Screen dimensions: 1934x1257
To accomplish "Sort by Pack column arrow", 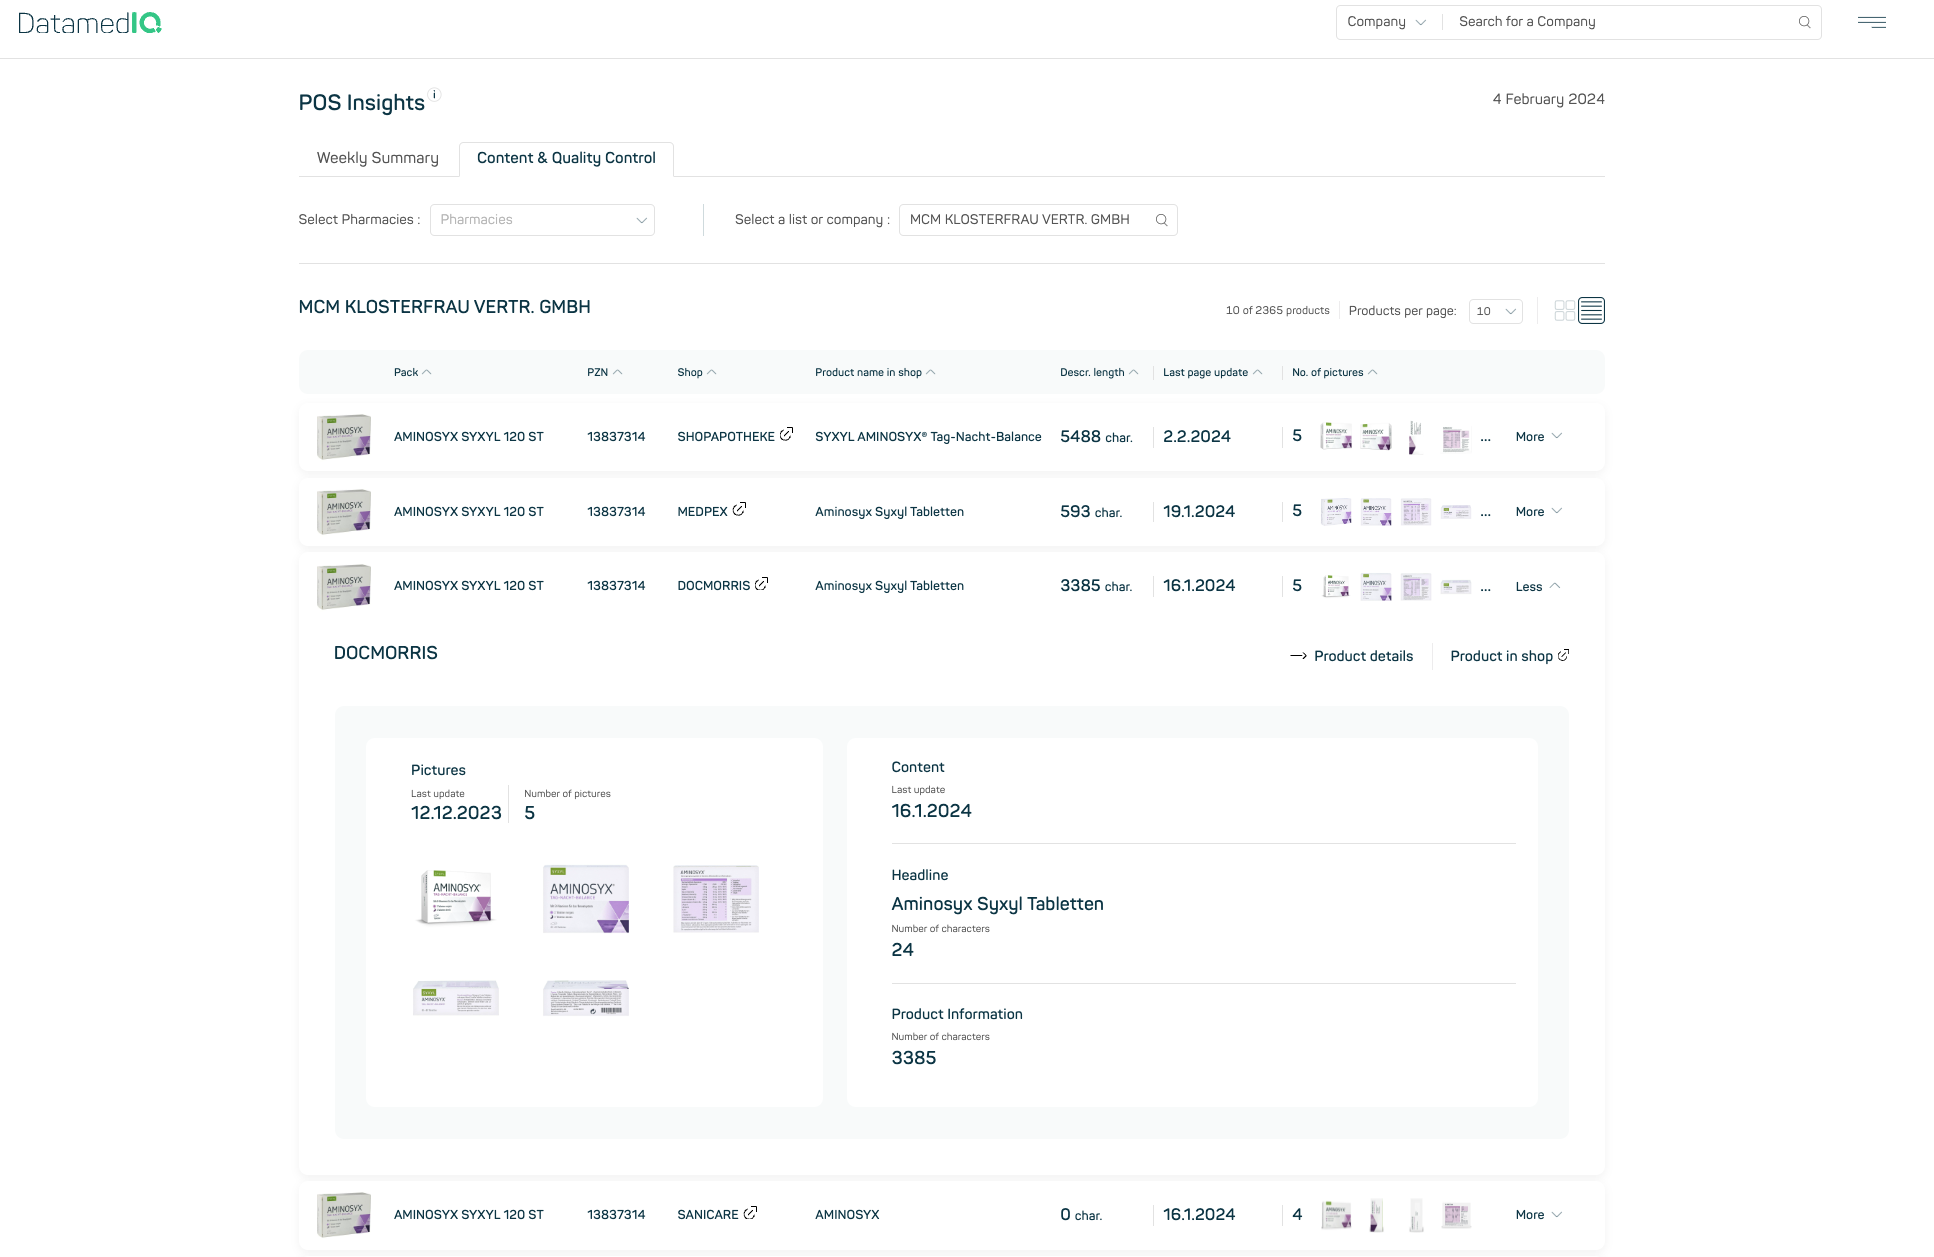I will click(x=426, y=372).
